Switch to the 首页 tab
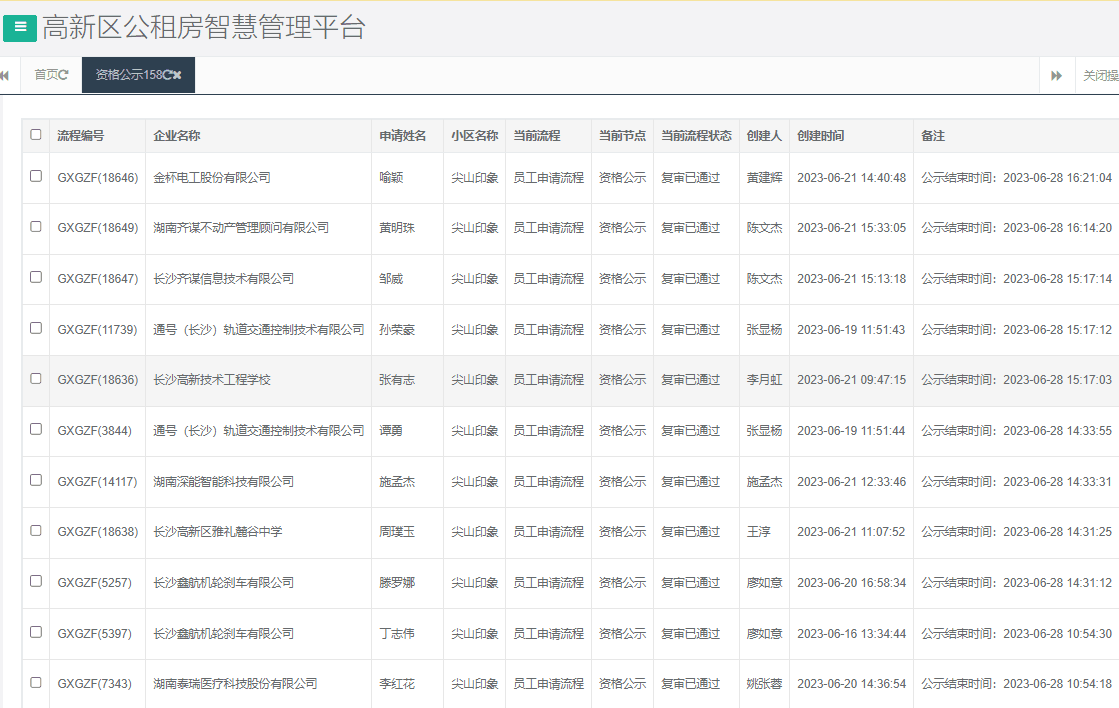This screenshot has height=708, width=1119. pyautogui.click(x=44, y=74)
